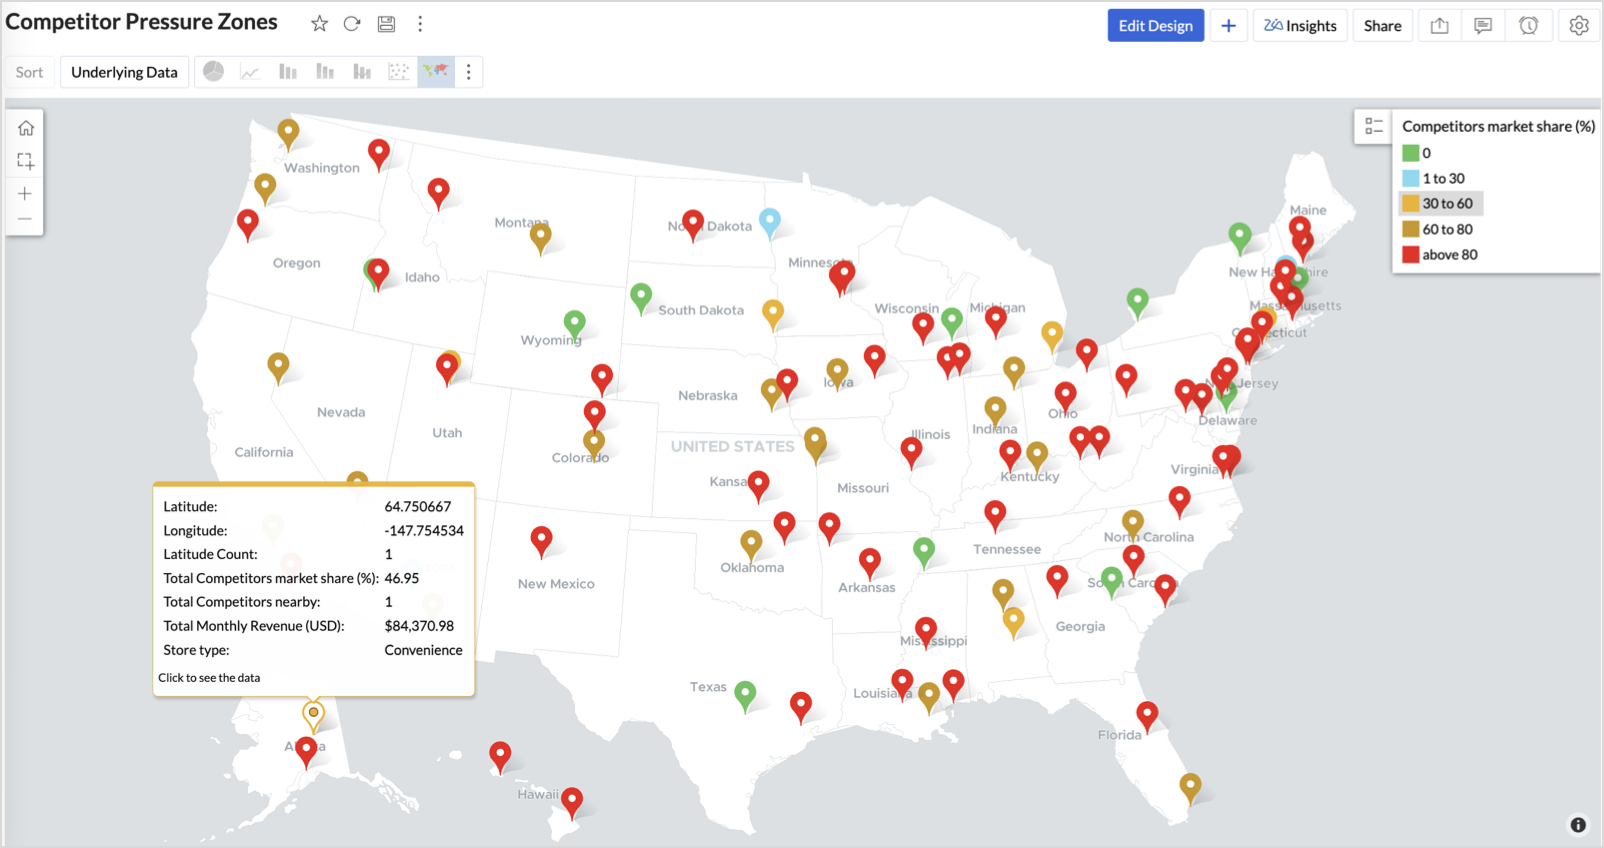1604x848 pixels.
Task: Reset map view with home icon
Action: [x=26, y=128]
